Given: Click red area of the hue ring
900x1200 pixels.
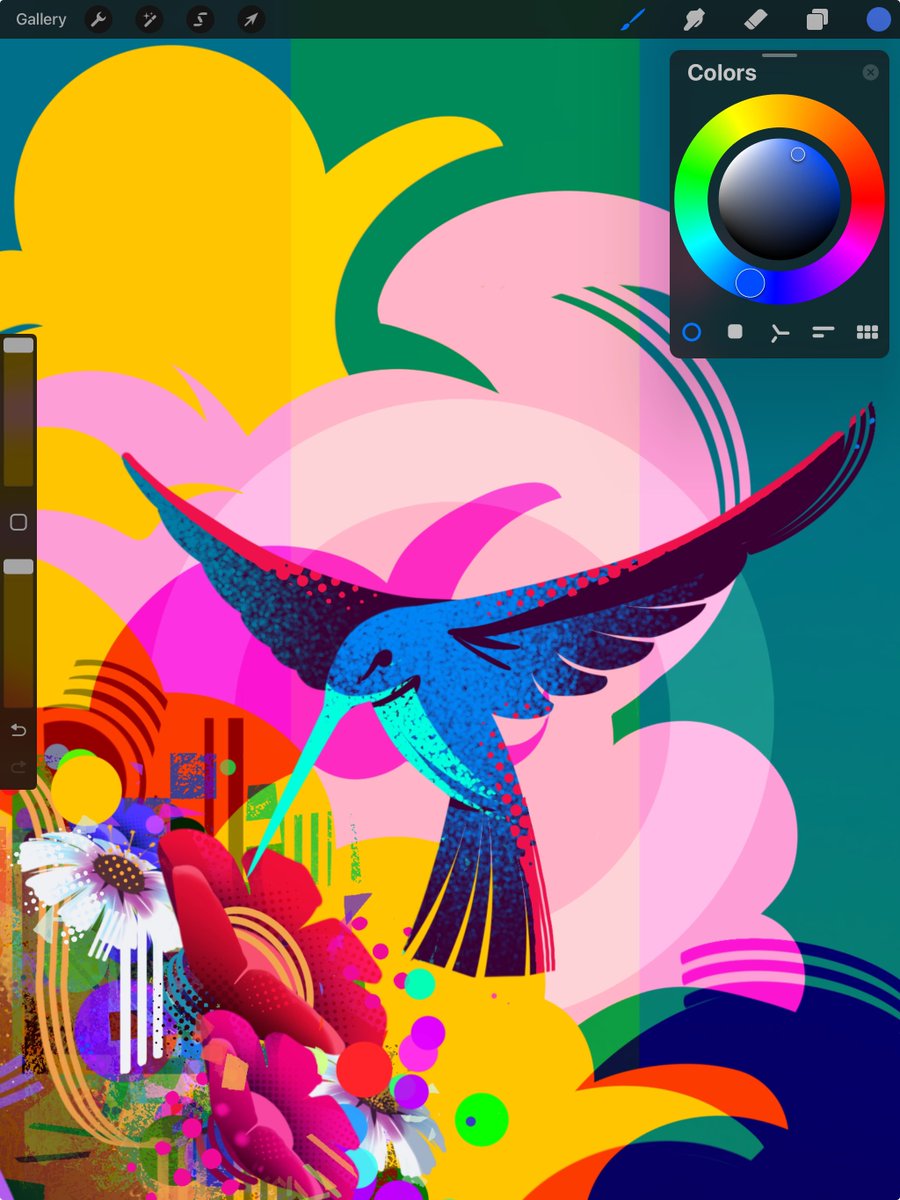Looking at the screenshot, I should tap(867, 199).
